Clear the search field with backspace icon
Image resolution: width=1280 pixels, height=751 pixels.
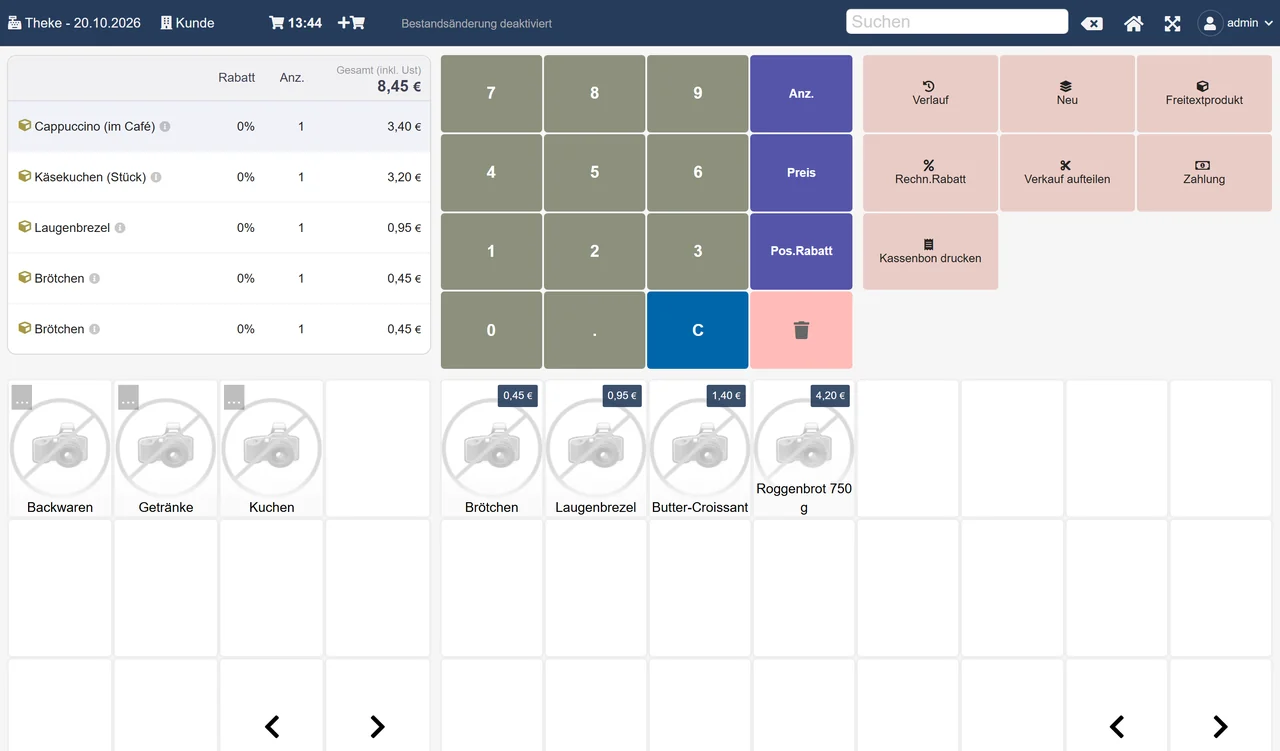pos(1092,23)
